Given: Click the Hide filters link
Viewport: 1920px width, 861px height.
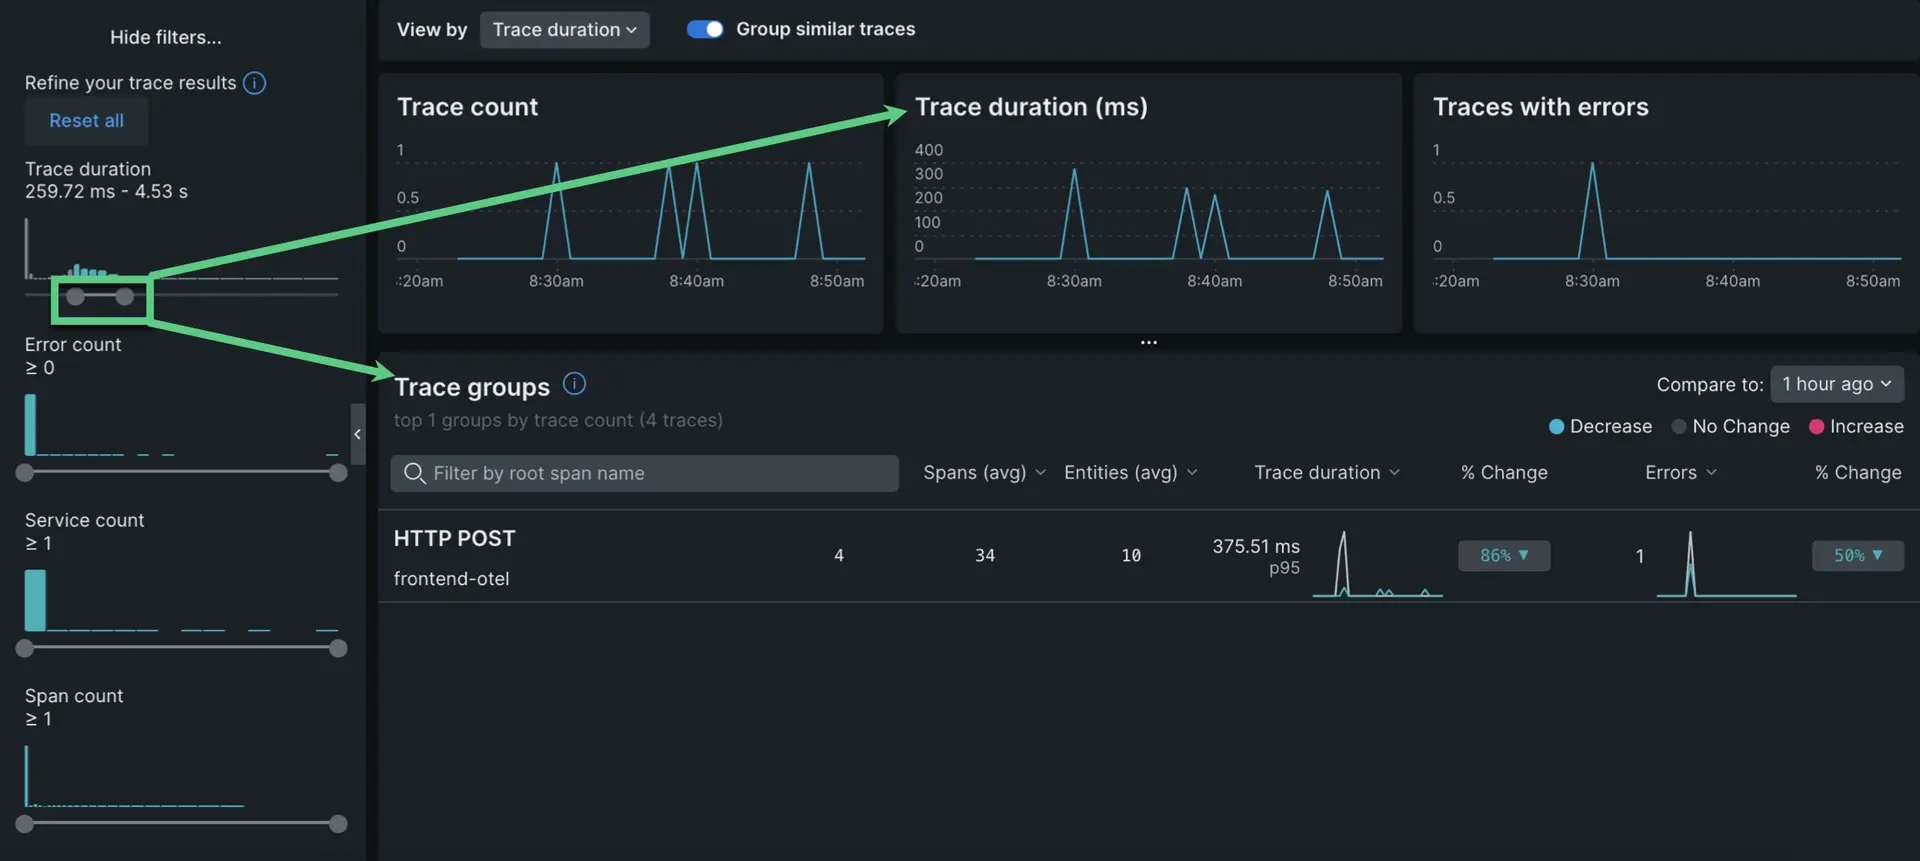Looking at the screenshot, I should (x=166, y=37).
